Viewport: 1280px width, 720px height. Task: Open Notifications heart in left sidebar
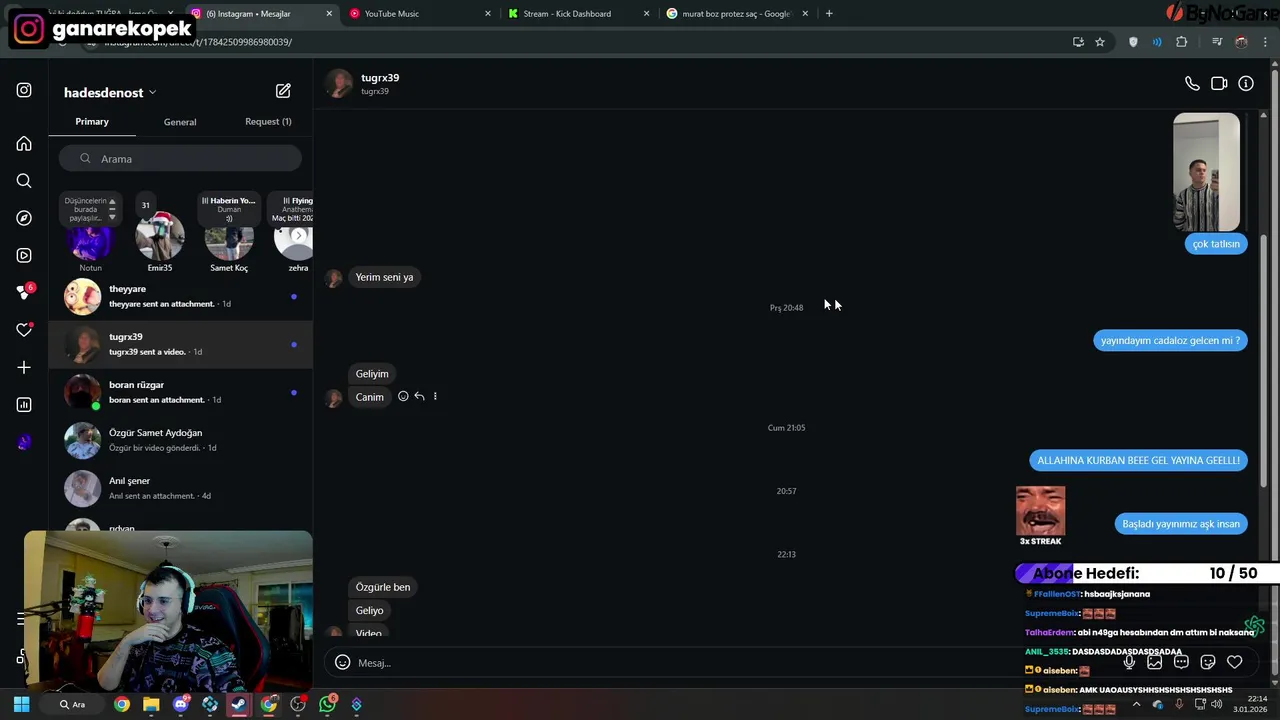tap(24, 330)
